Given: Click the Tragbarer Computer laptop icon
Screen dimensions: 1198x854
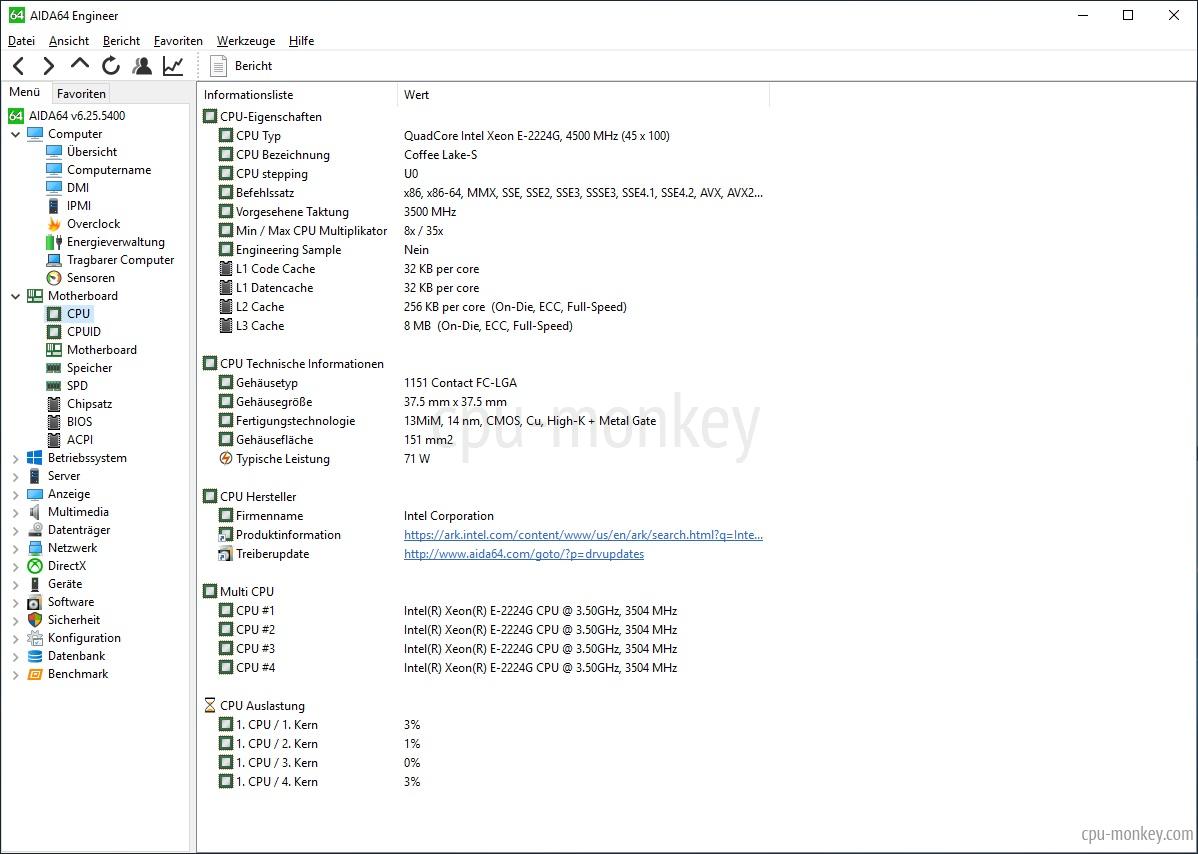Looking at the screenshot, I should coord(53,260).
